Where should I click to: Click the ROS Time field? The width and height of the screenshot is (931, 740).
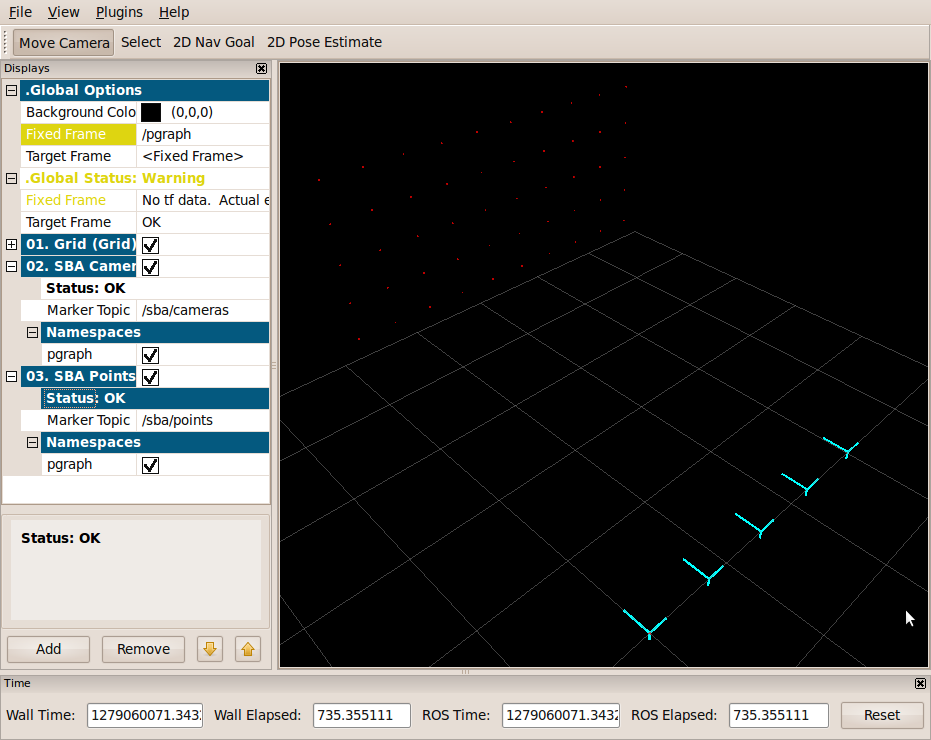pyautogui.click(x=560, y=715)
